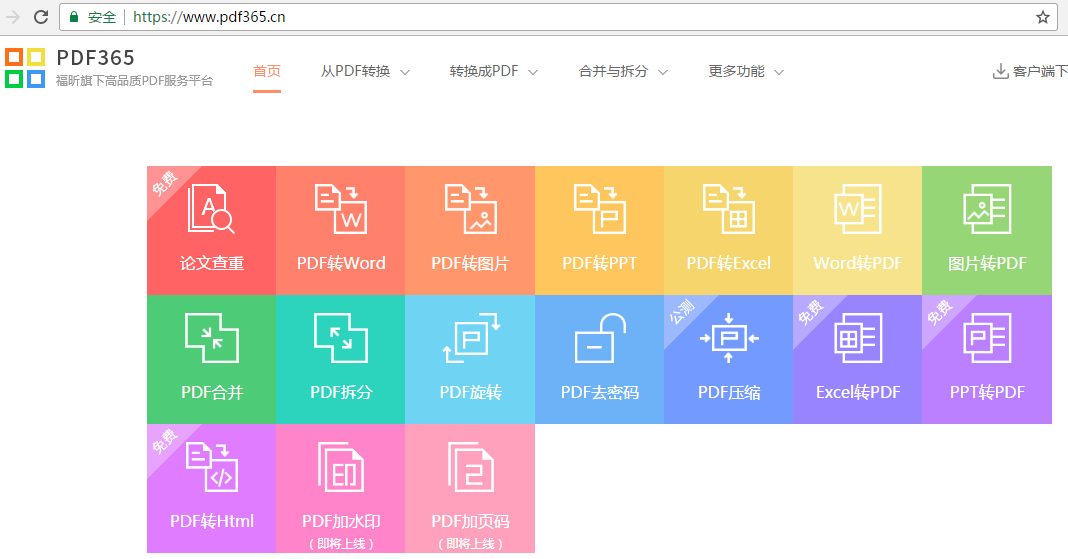1068x559 pixels.
Task: Click the 福昕旗下高品质PDF服务平台 tagline
Action: 134,81
